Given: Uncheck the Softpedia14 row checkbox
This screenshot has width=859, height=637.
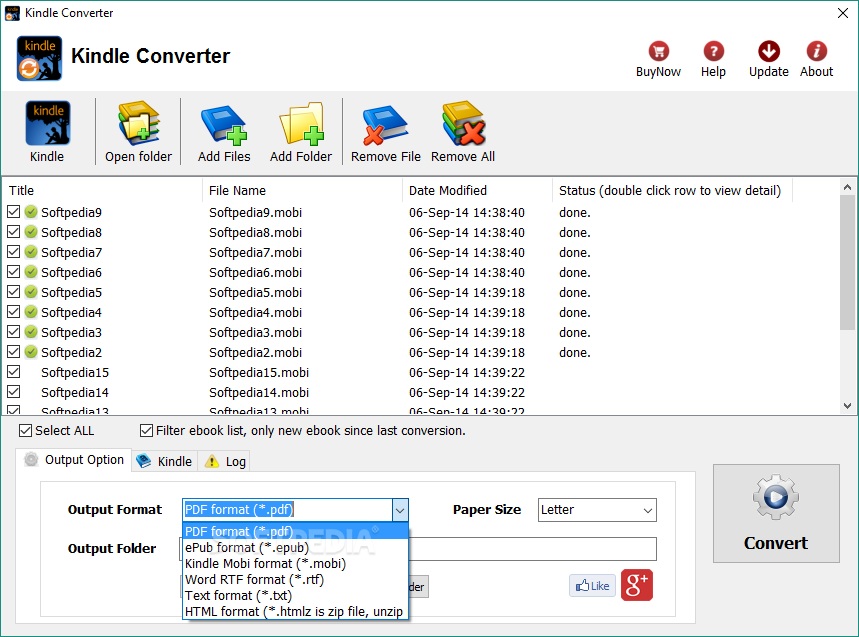Looking at the screenshot, I should click(14, 392).
